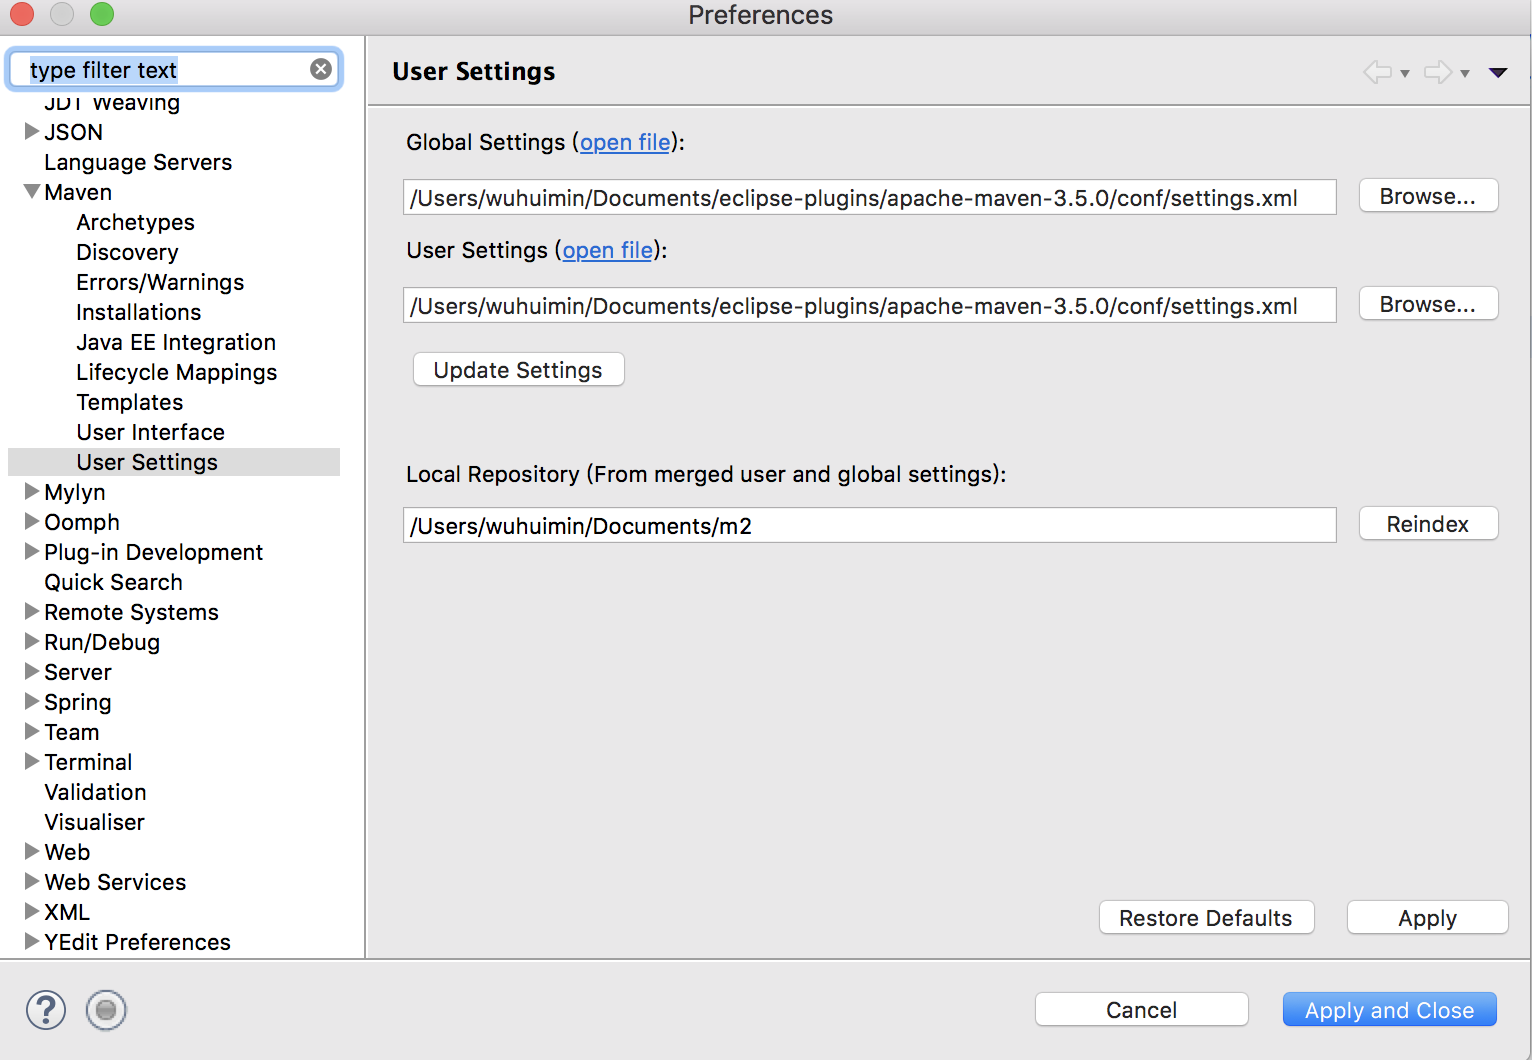Viewport: 1532px width, 1060px height.
Task: Click the Local Repository path field
Action: [869, 525]
